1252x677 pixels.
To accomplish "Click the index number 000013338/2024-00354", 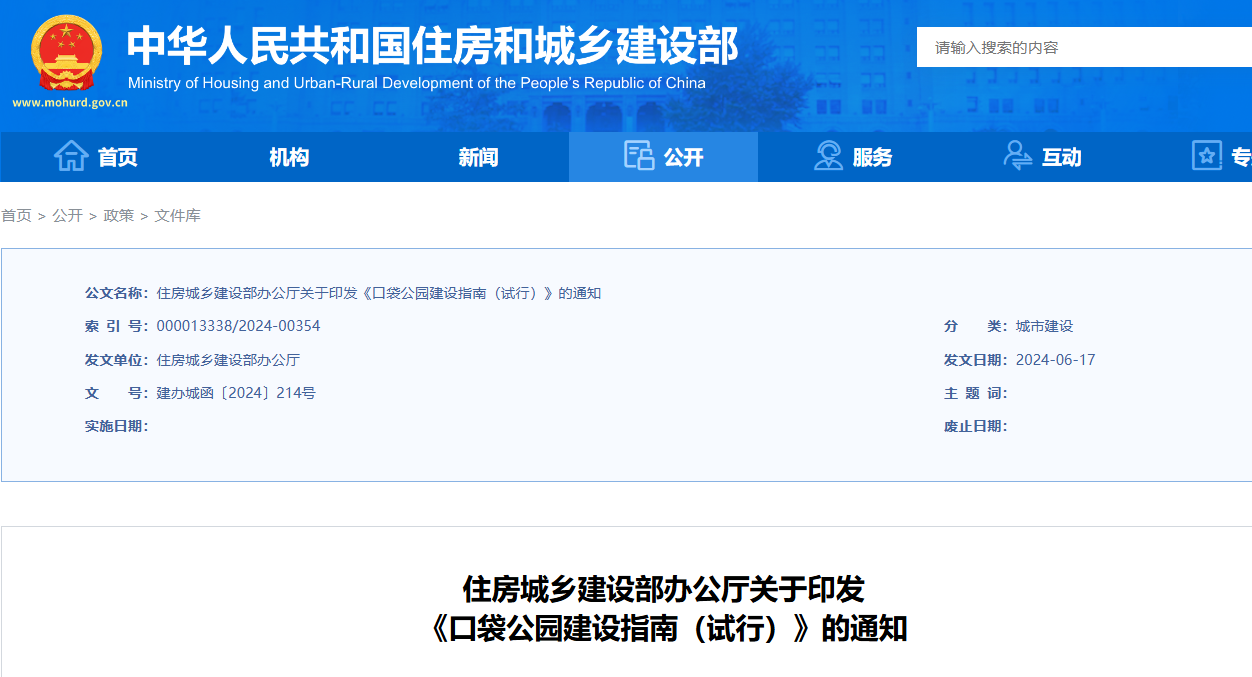I will (x=239, y=326).
